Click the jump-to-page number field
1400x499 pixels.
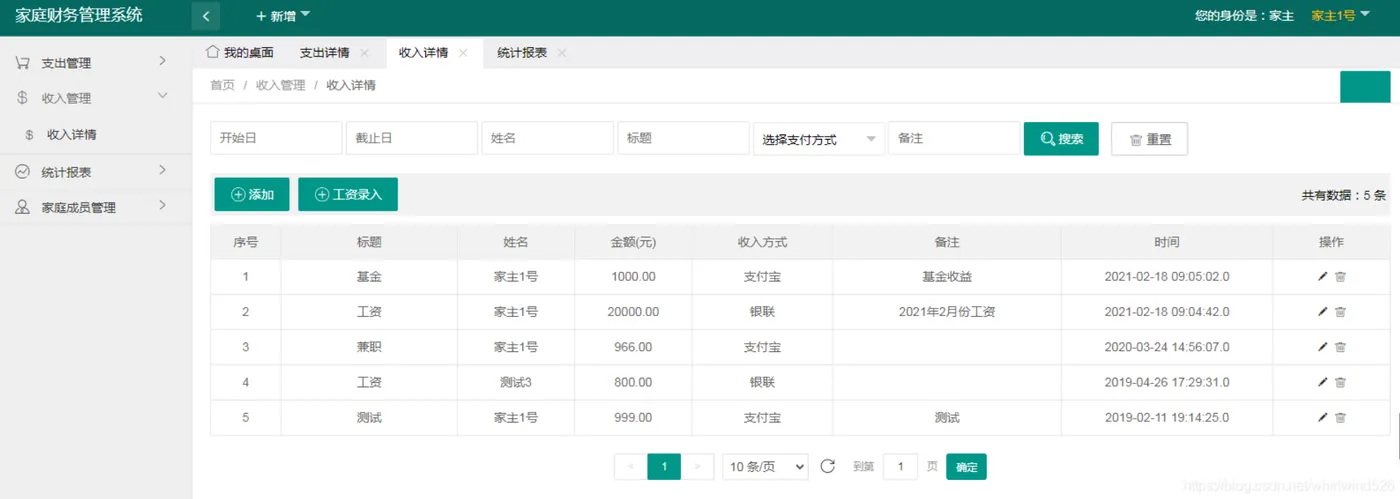pos(900,467)
